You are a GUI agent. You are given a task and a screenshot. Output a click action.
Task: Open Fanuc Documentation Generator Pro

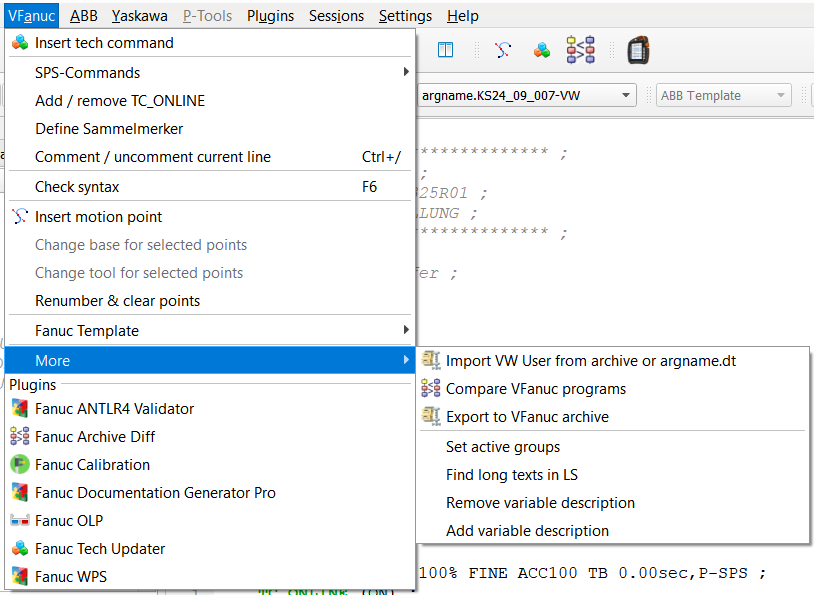pos(210,493)
